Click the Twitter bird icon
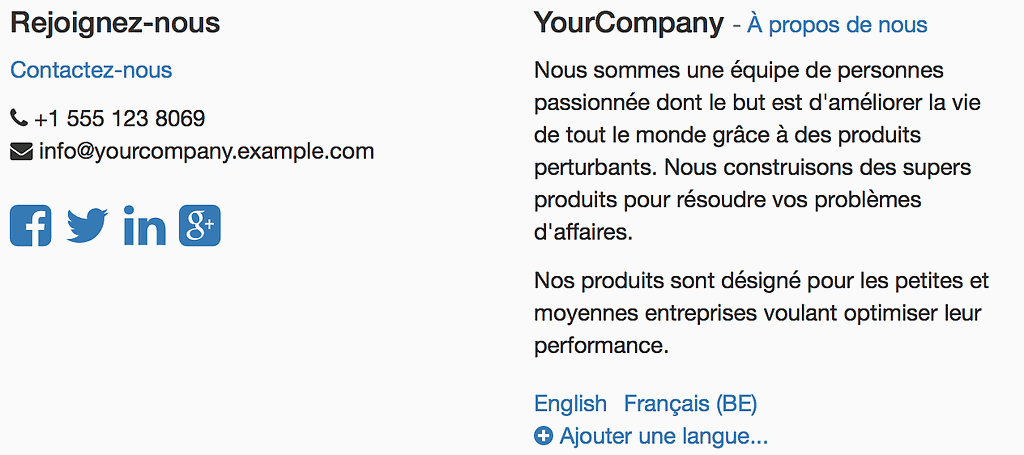1024x455 pixels. [87, 225]
